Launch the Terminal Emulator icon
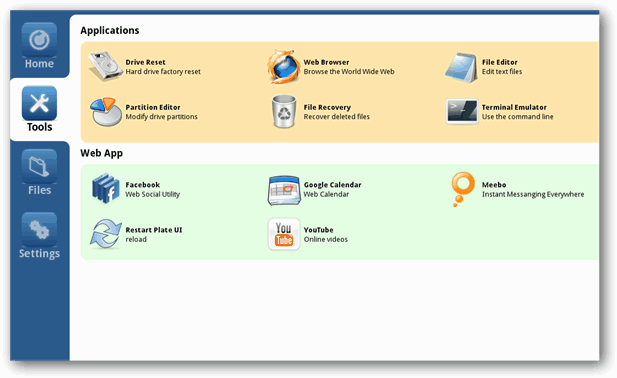This screenshot has height=378, width=617. click(x=462, y=111)
